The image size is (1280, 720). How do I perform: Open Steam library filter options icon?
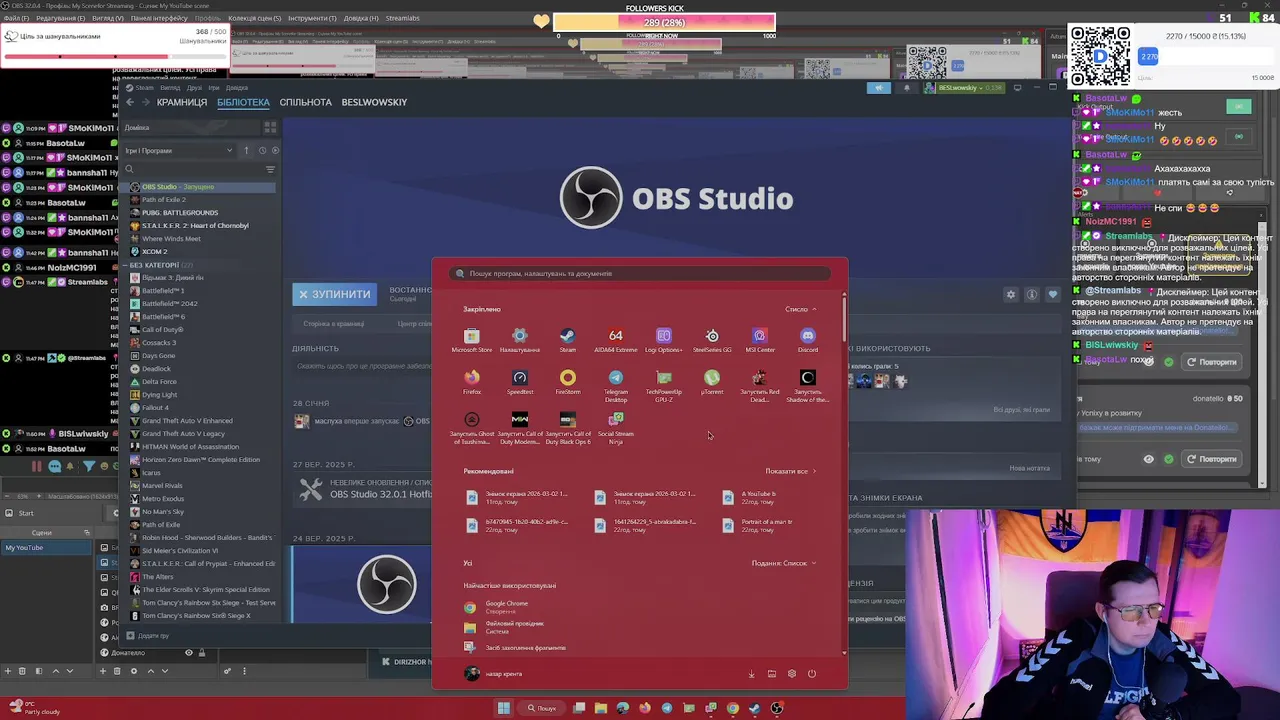click(x=270, y=168)
